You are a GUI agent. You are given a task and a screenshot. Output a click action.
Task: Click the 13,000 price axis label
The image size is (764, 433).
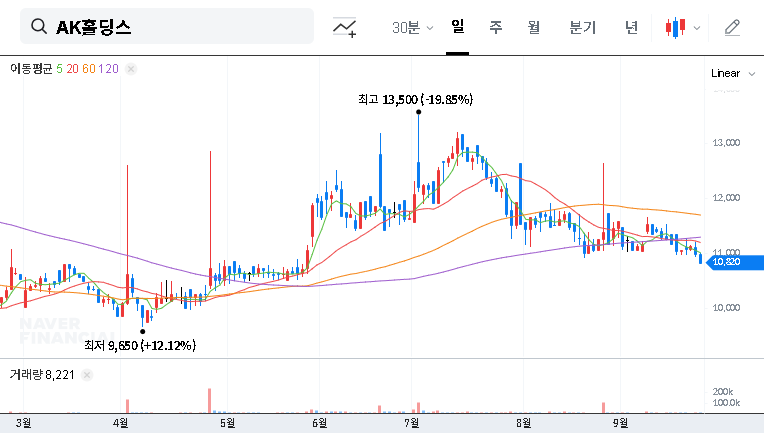pos(726,143)
